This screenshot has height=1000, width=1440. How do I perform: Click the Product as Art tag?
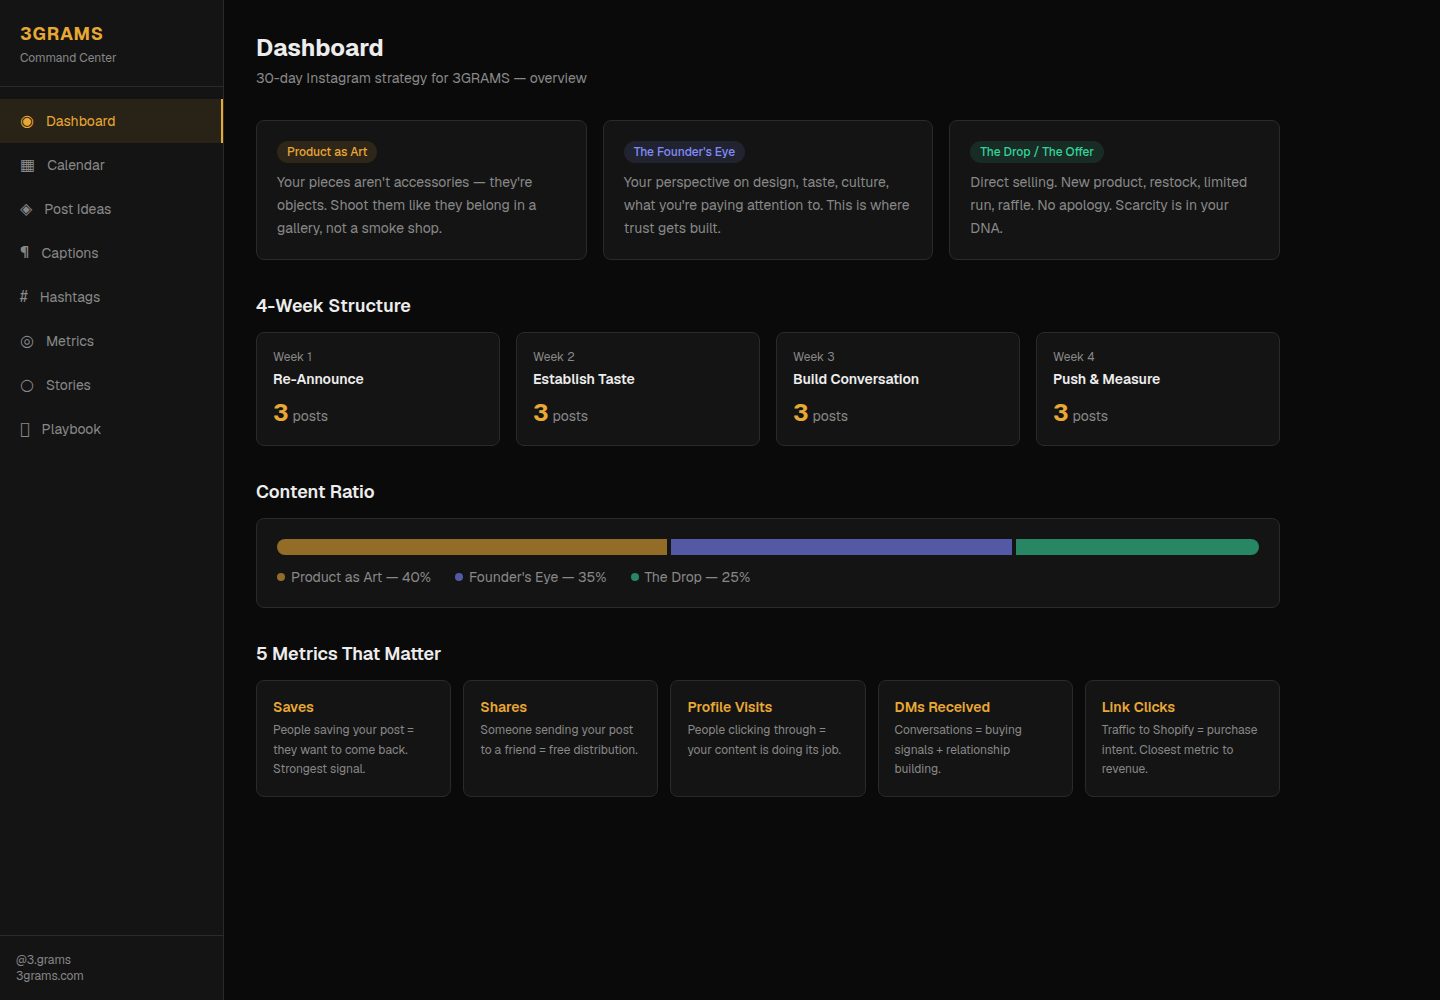tap(327, 152)
